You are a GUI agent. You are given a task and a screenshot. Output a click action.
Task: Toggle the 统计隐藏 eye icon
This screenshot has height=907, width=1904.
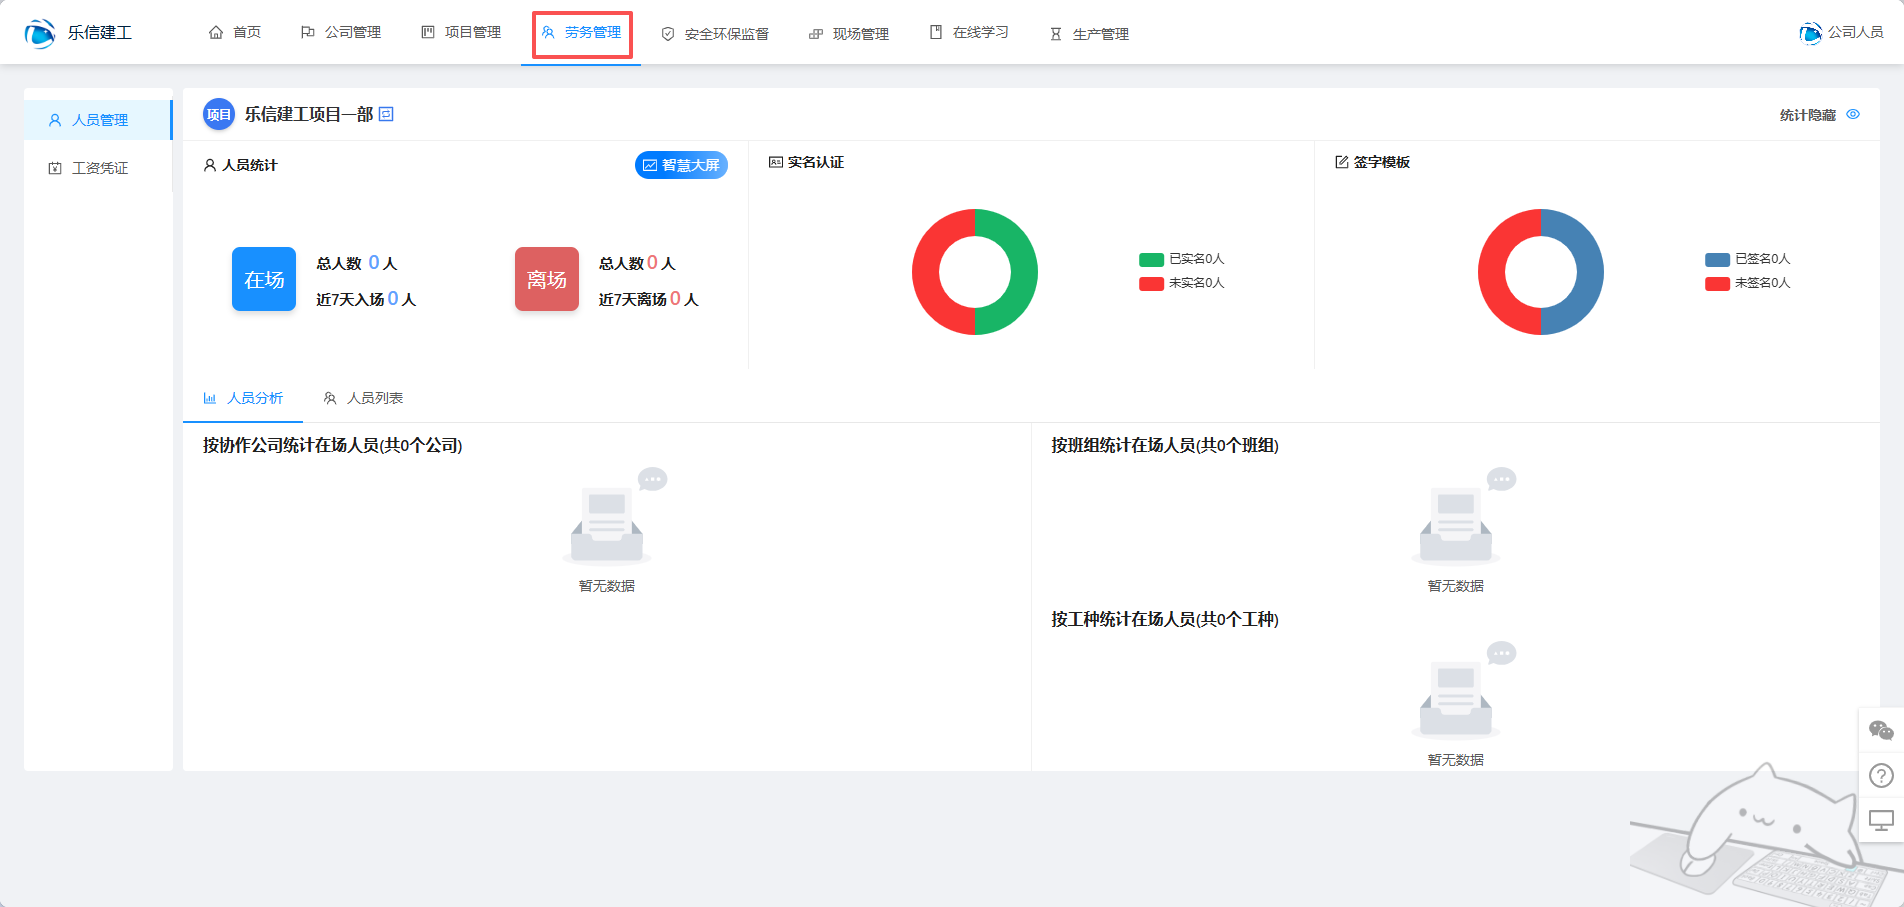coord(1853,115)
